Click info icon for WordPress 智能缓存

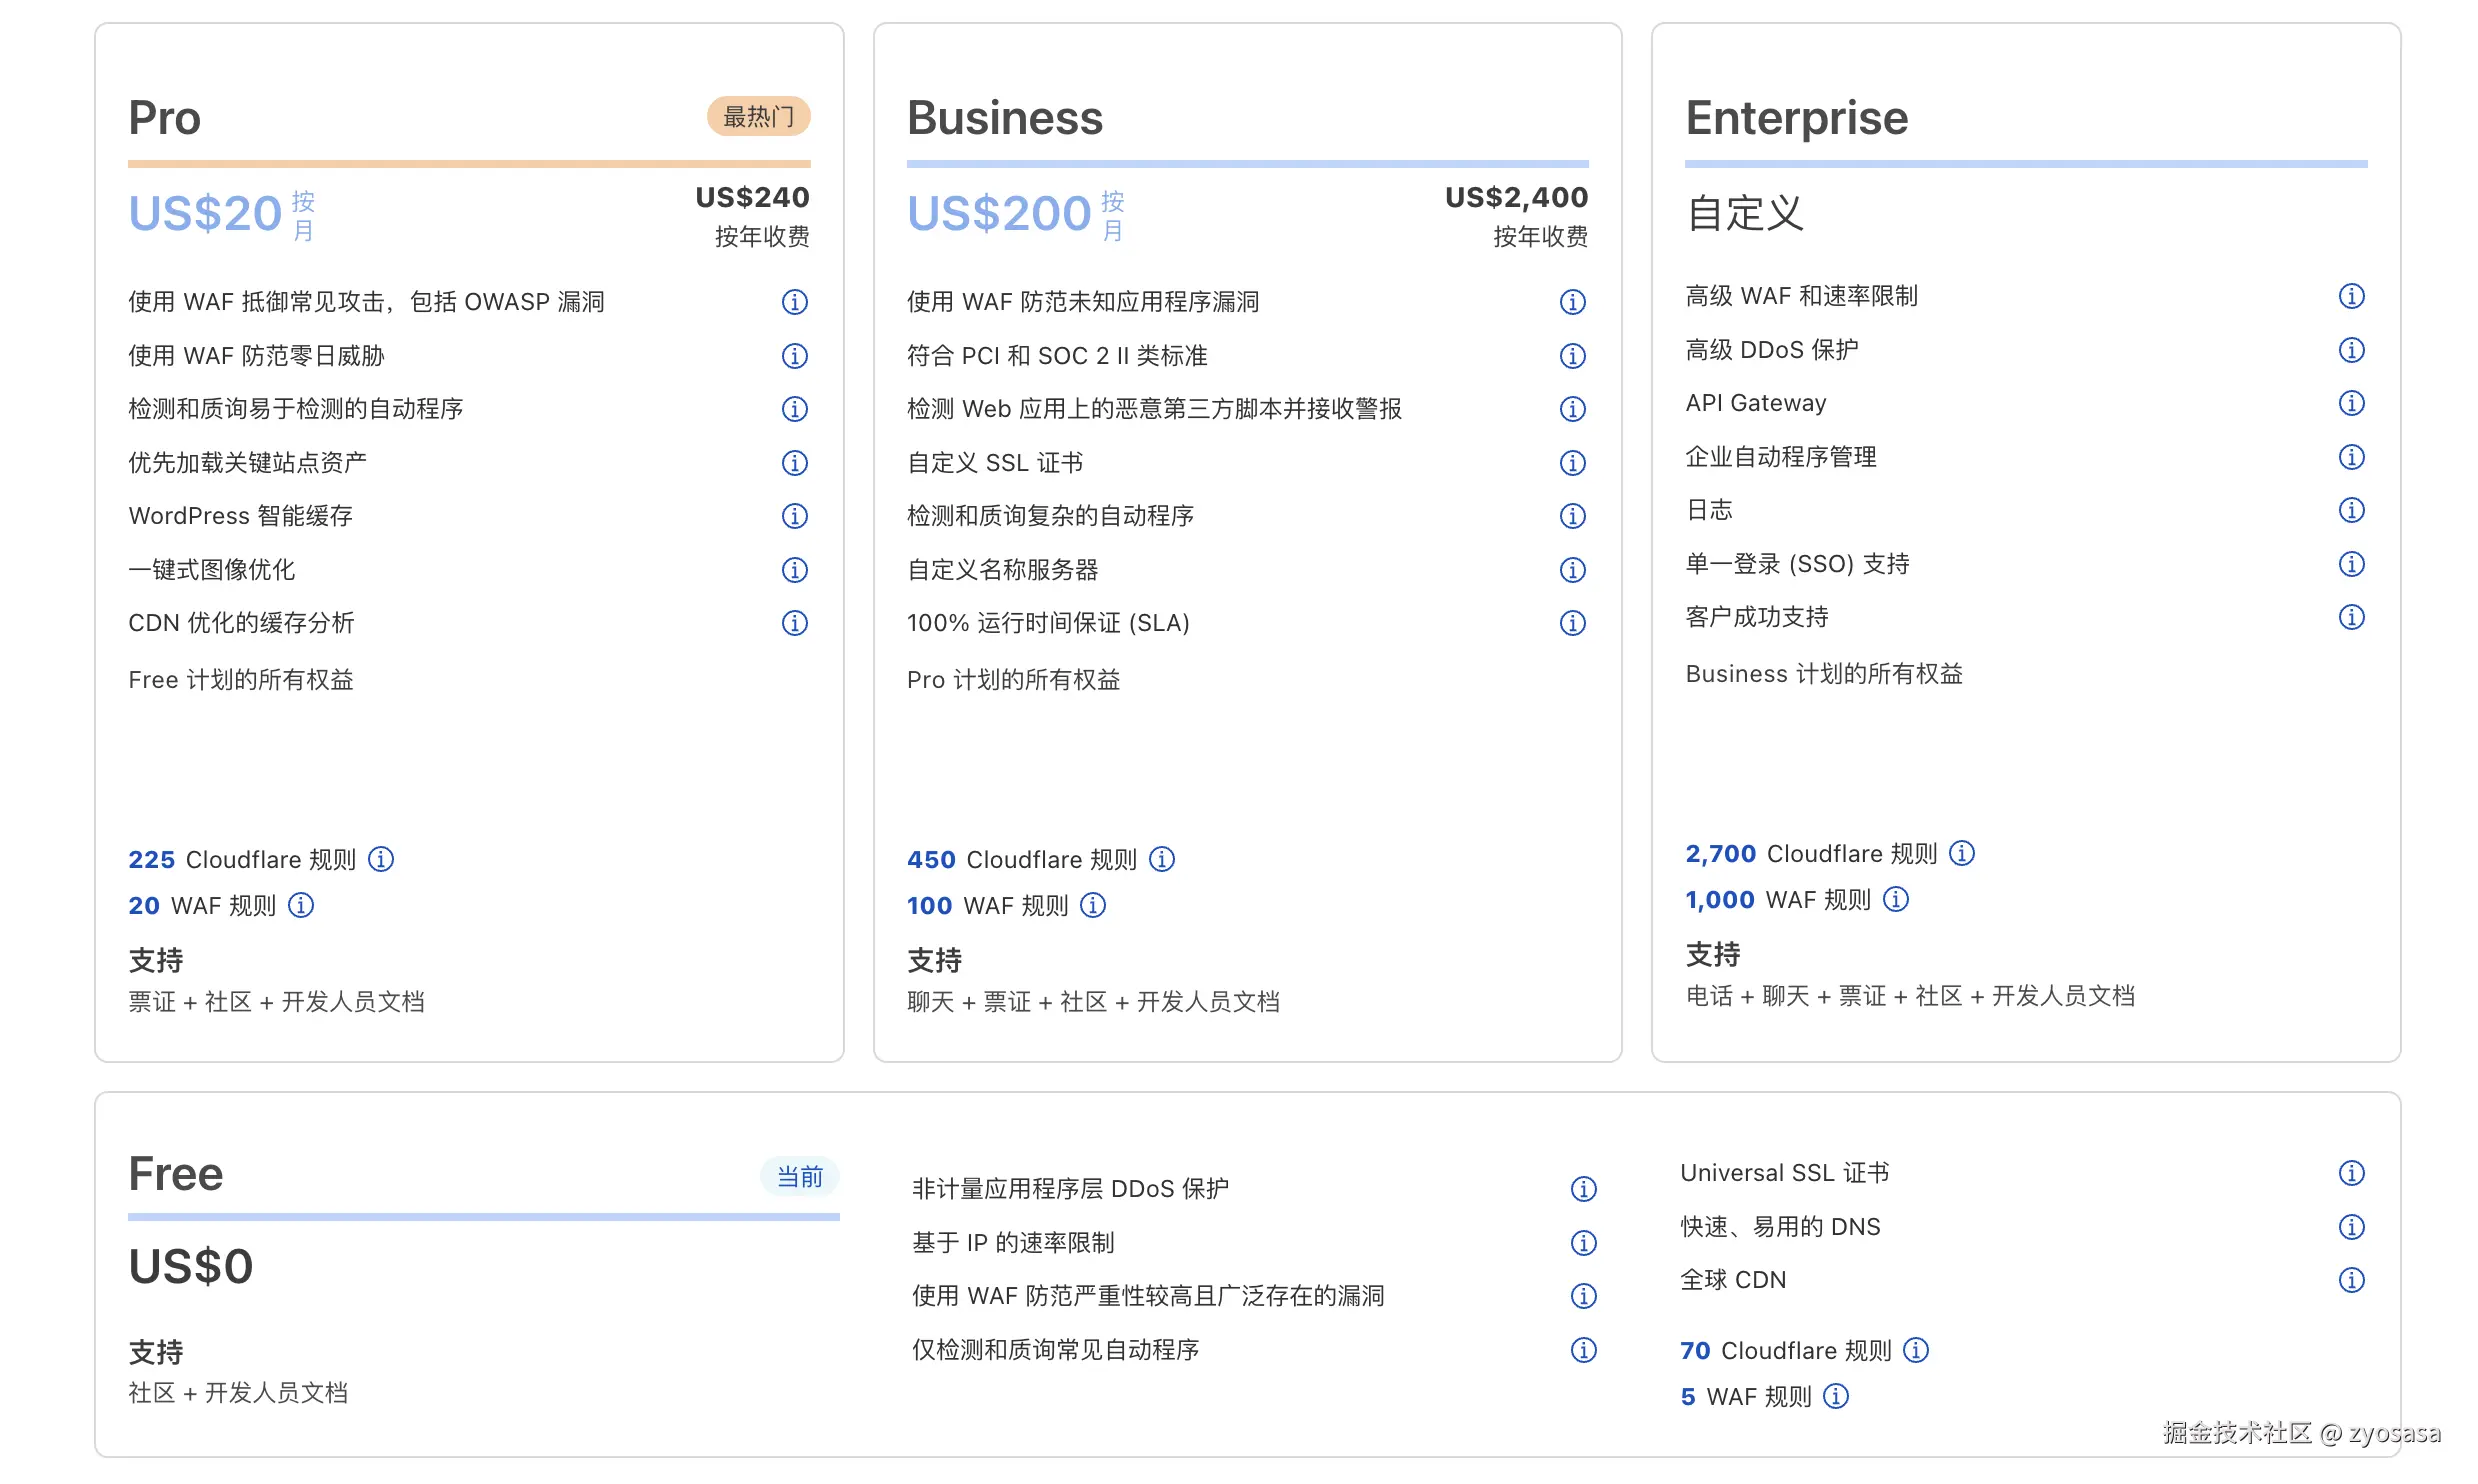(794, 516)
